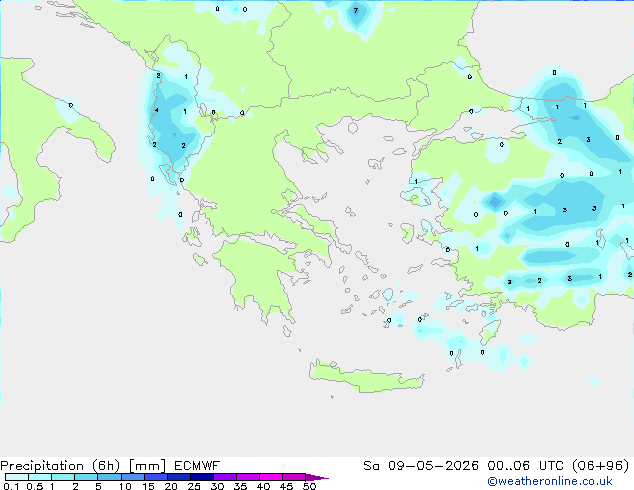Click the 20–25 mm dark blue swatch

click(x=178, y=477)
